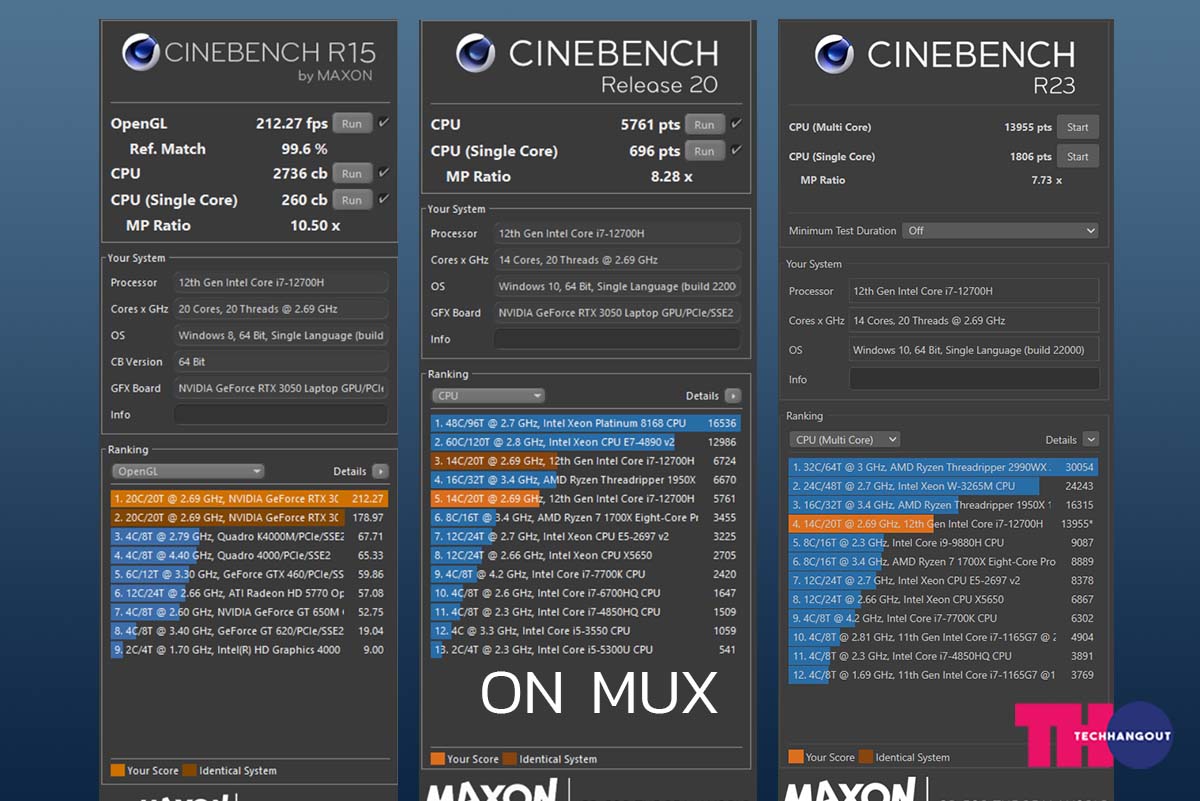This screenshot has width=1200, height=801.
Task: Select the Intel HD Graphics 4000 row in R15
Action: [x=249, y=650]
